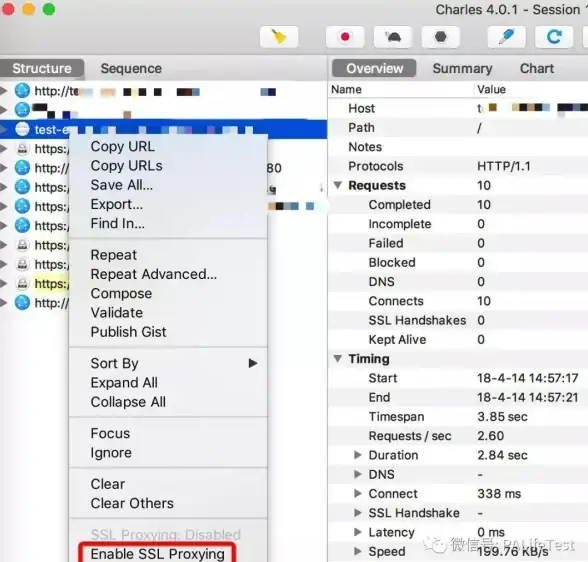Image resolution: width=588 pixels, height=562 pixels.
Task: Choose Publish Gist menu entry
Action: click(x=168, y=332)
